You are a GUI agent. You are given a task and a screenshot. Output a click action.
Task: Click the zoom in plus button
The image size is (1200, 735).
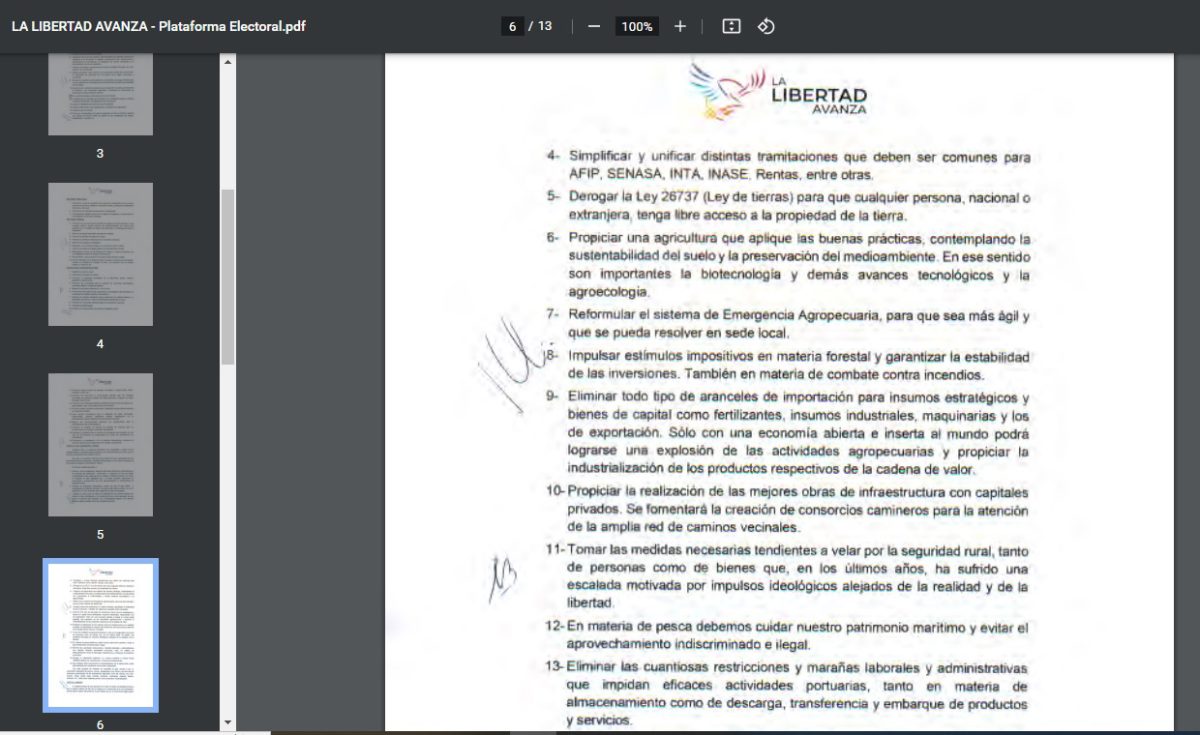[680, 26]
